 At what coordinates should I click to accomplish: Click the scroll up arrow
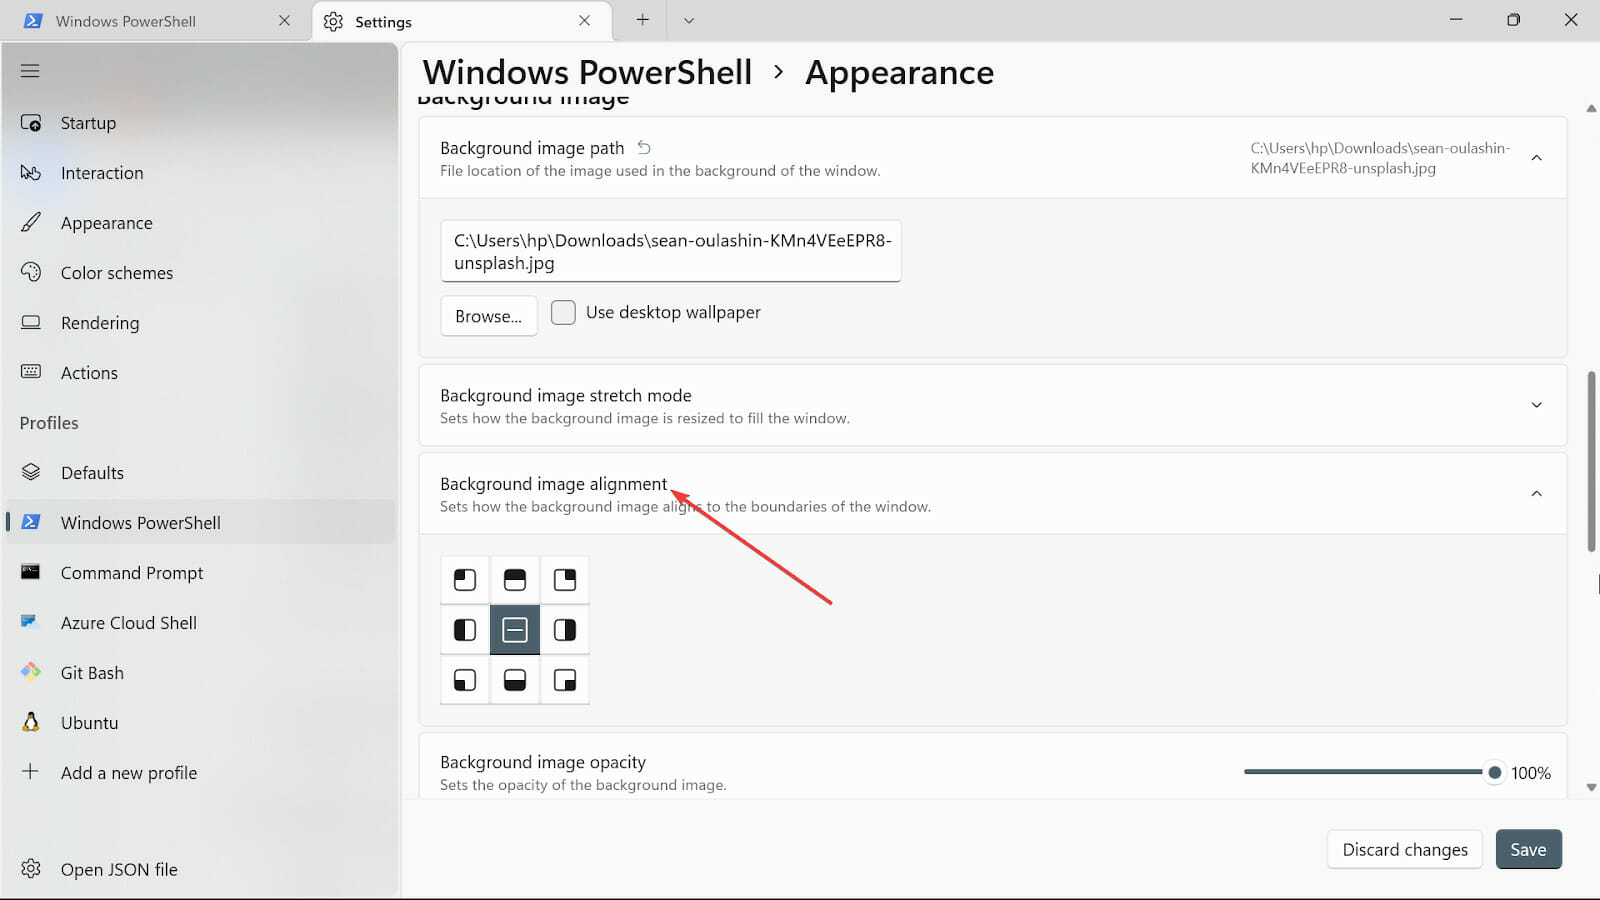[1591, 108]
